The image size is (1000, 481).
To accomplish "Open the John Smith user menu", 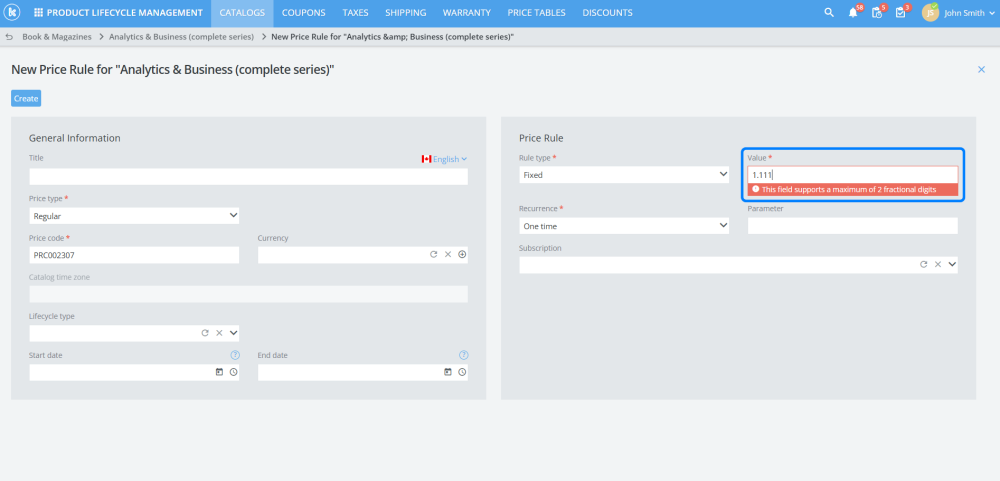I will click(969, 13).
